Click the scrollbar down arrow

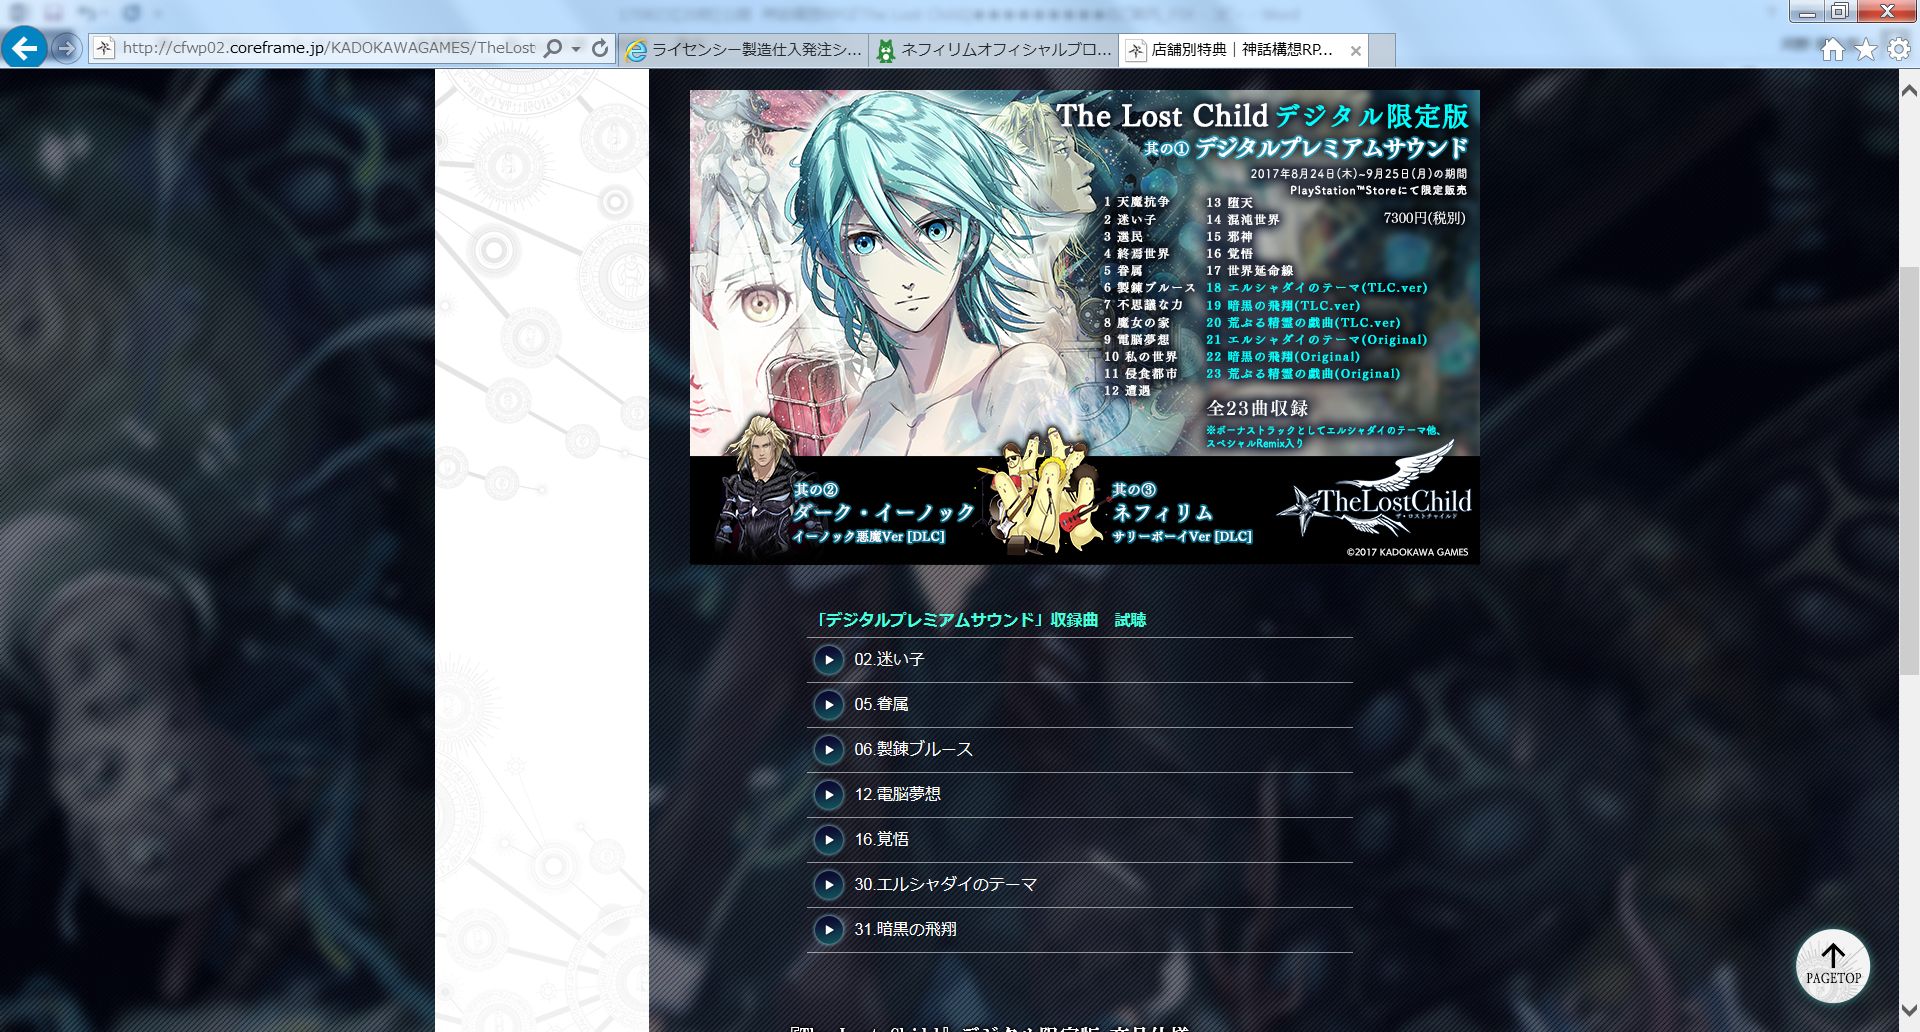pos(1909,1010)
